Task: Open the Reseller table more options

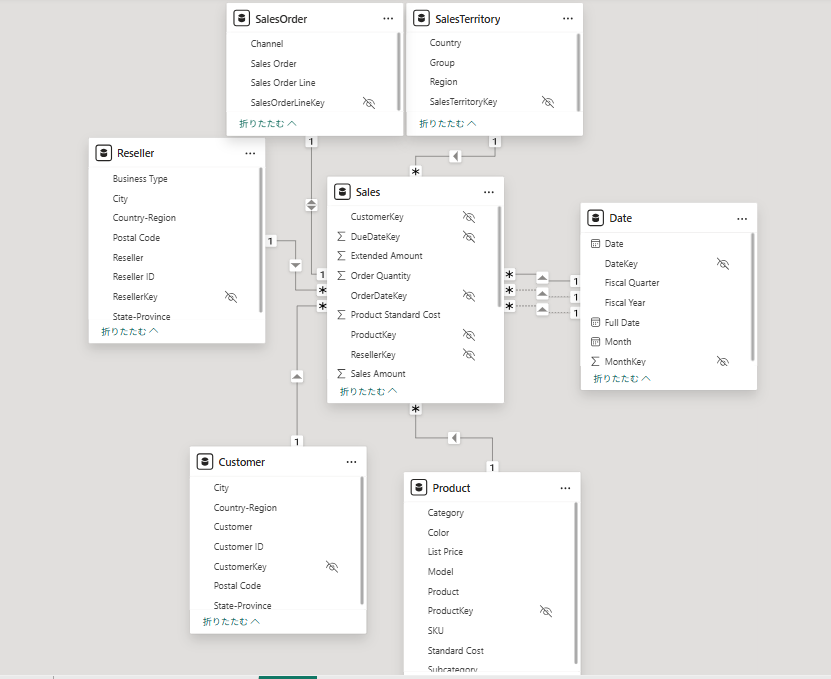Action: [x=250, y=153]
